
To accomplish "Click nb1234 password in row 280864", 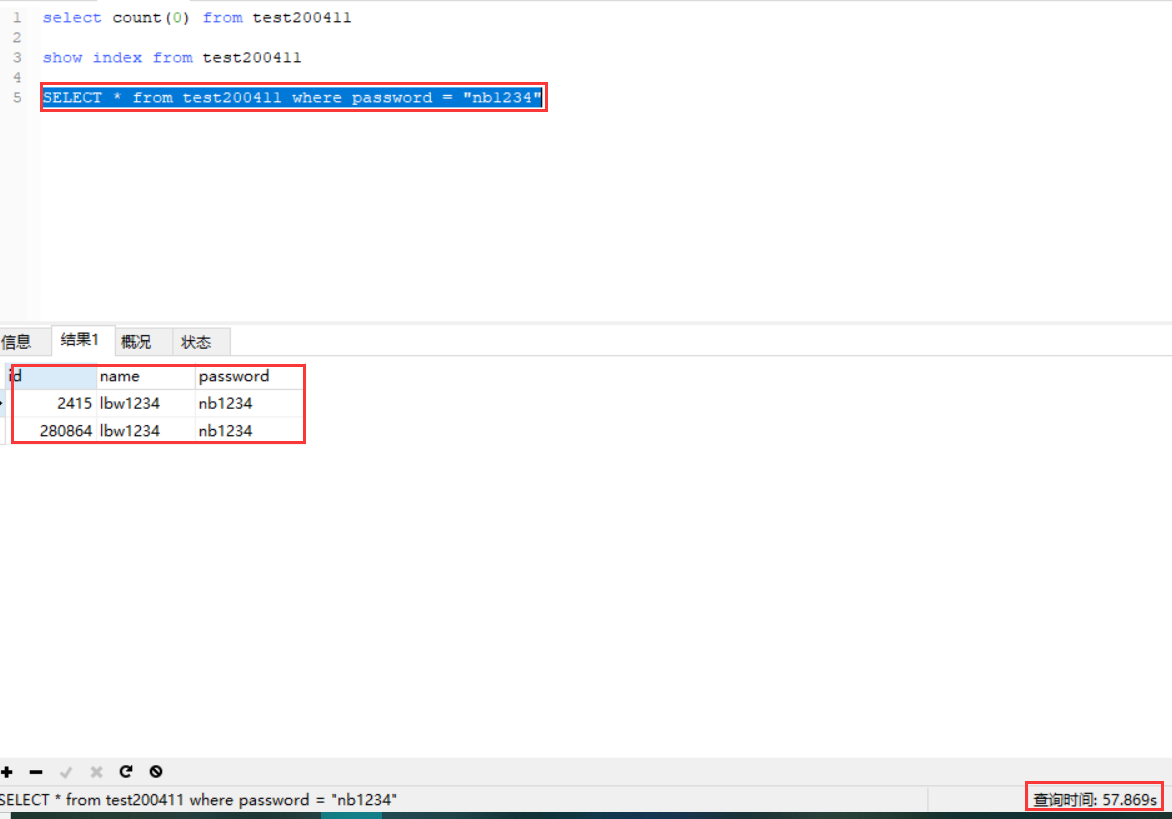I will click(x=250, y=431).
